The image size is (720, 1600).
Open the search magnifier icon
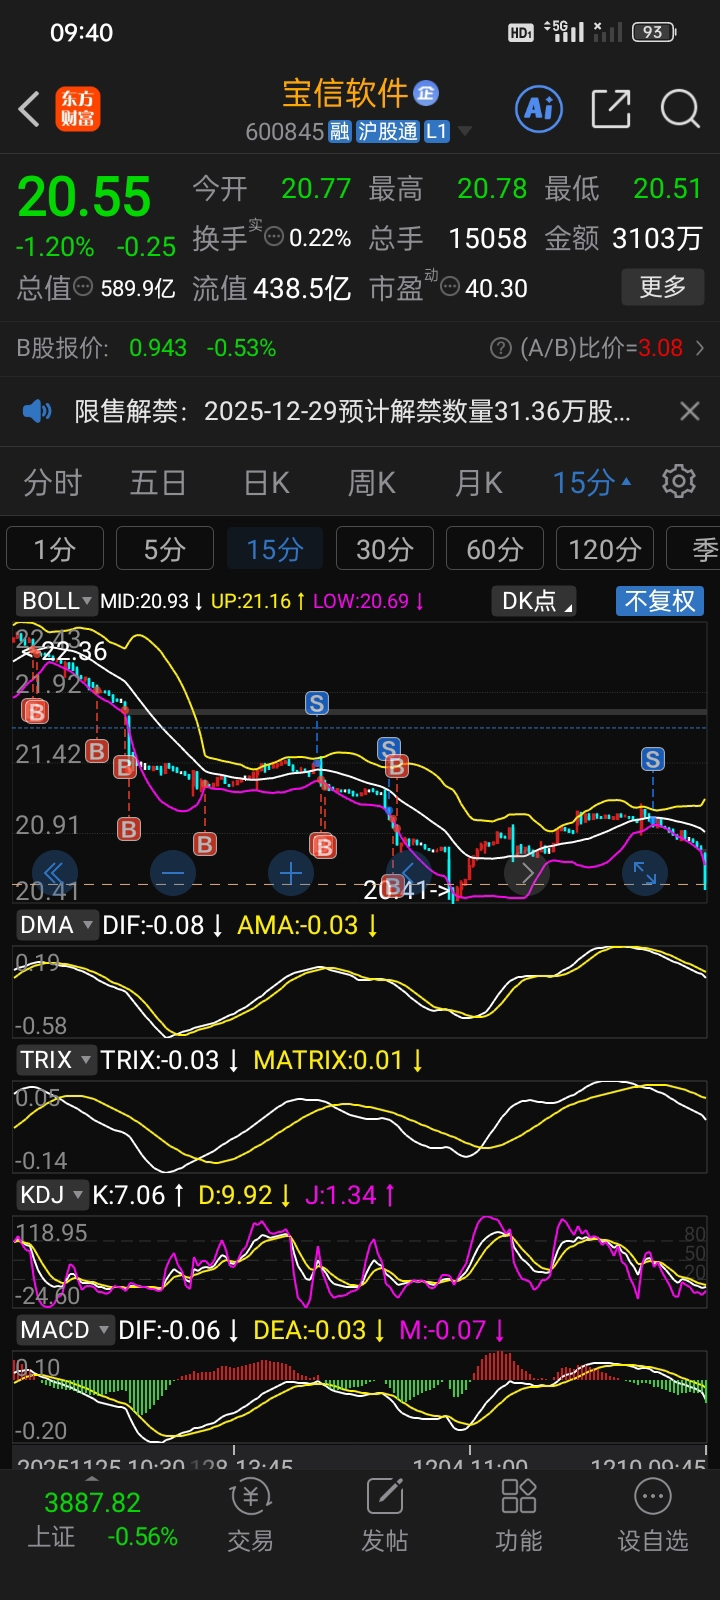(681, 108)
